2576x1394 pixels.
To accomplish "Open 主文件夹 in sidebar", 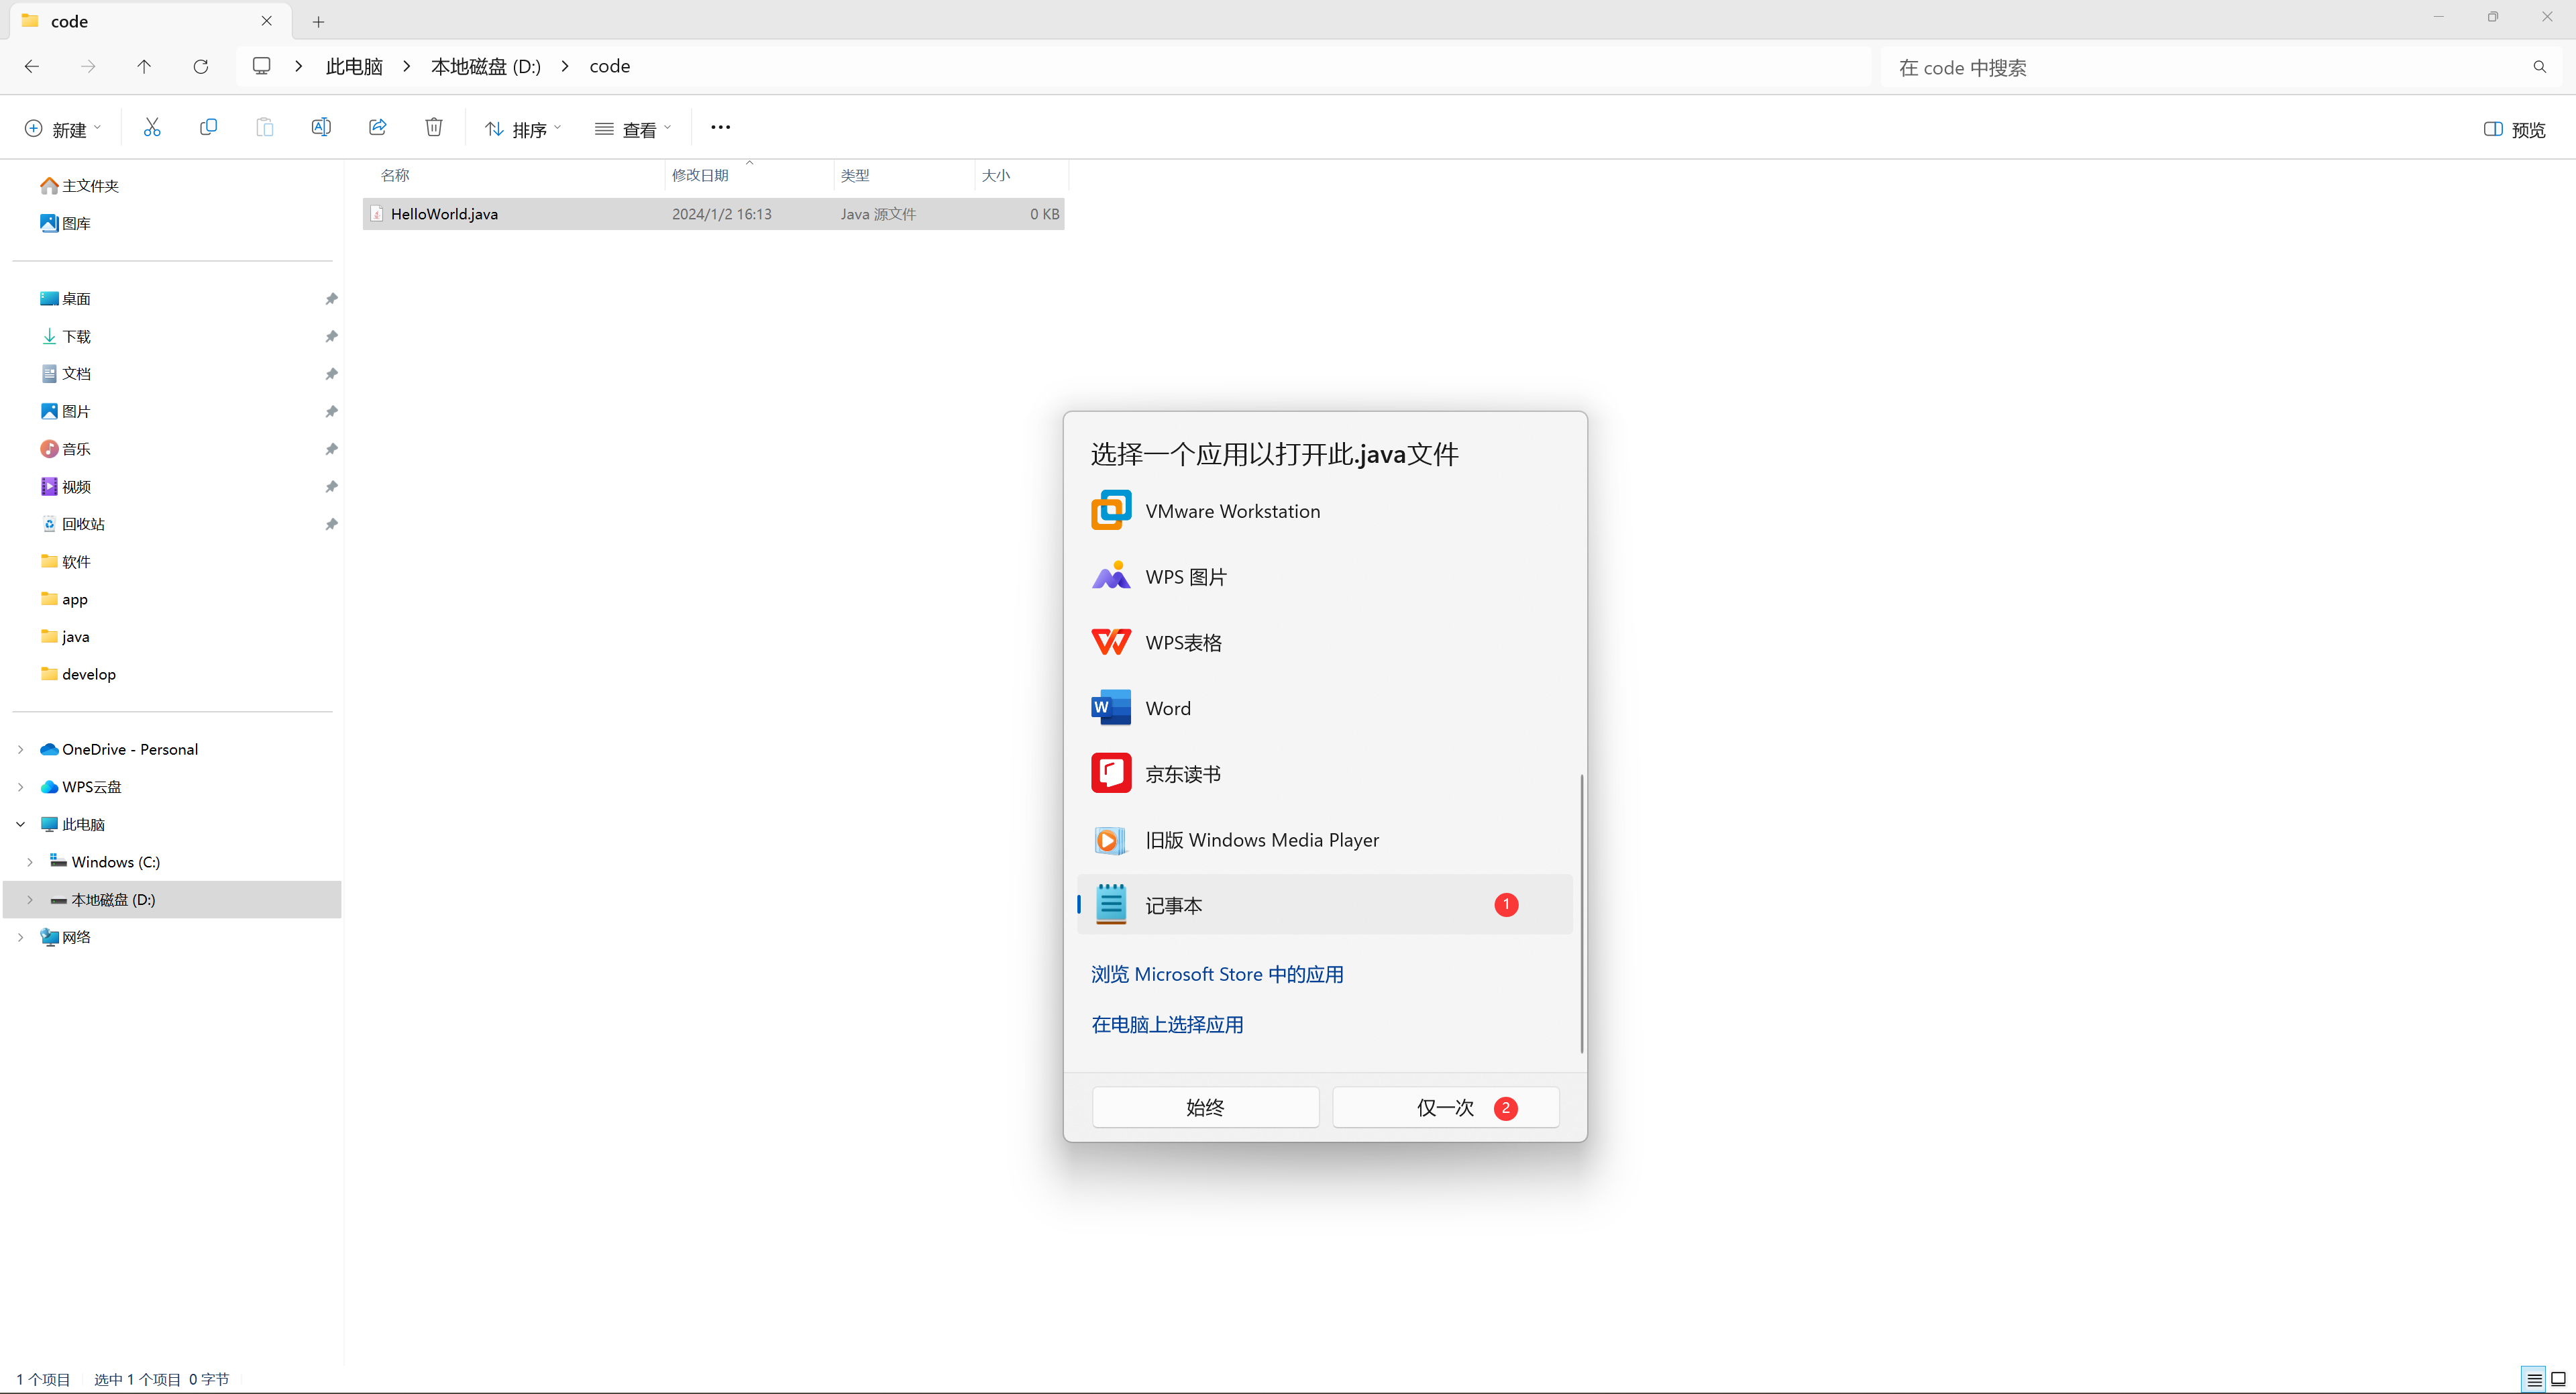I will [80, 186].
